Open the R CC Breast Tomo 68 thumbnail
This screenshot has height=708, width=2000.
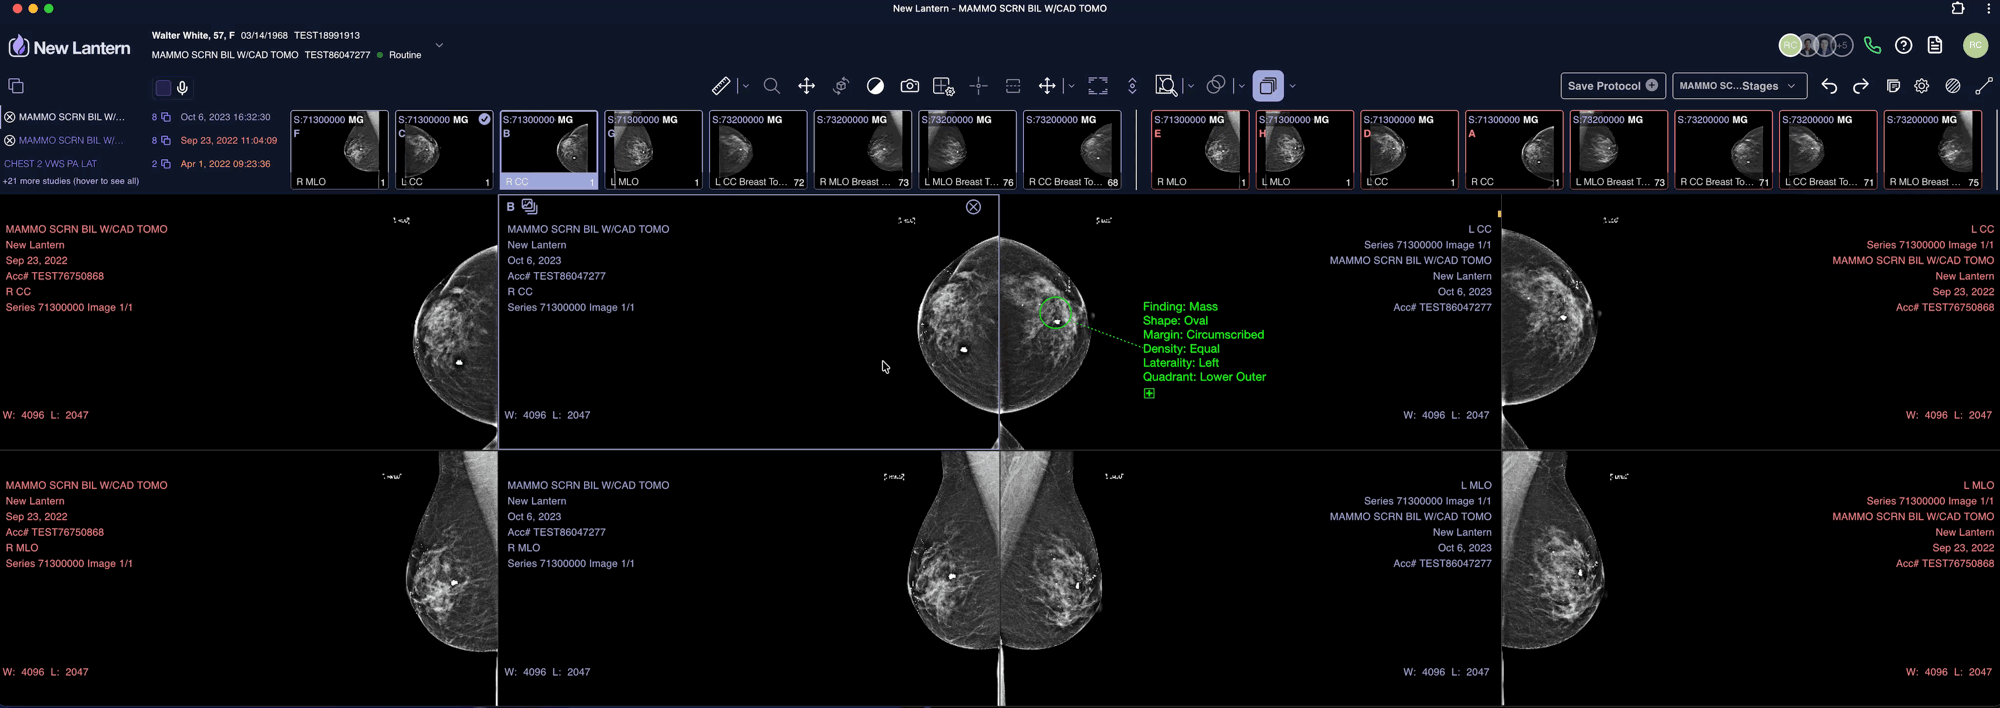point(1072,149)
